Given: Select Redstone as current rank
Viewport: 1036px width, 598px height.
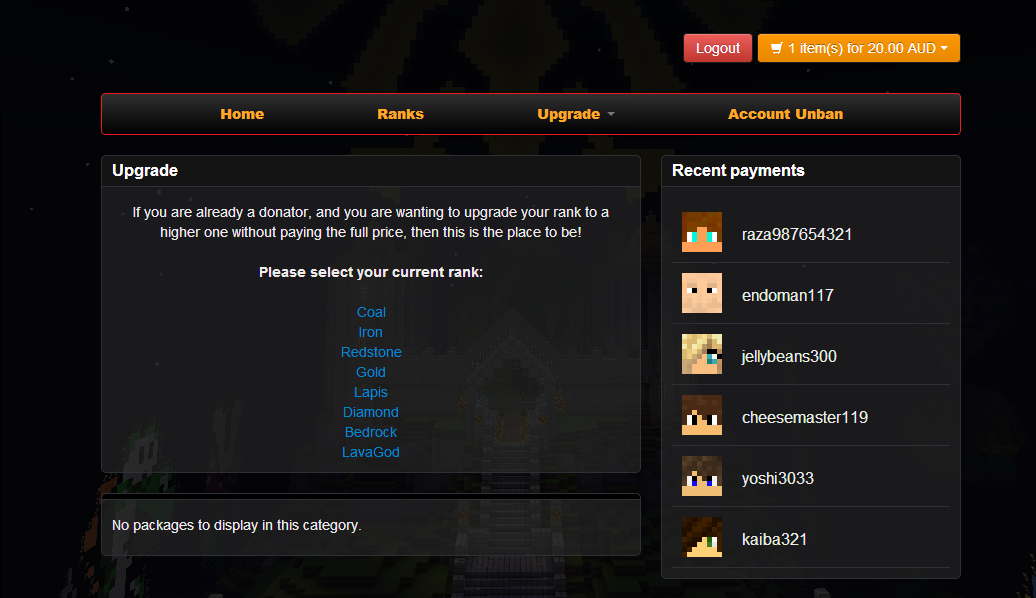Looking at the screenshot, I should (x=371, y=352).
